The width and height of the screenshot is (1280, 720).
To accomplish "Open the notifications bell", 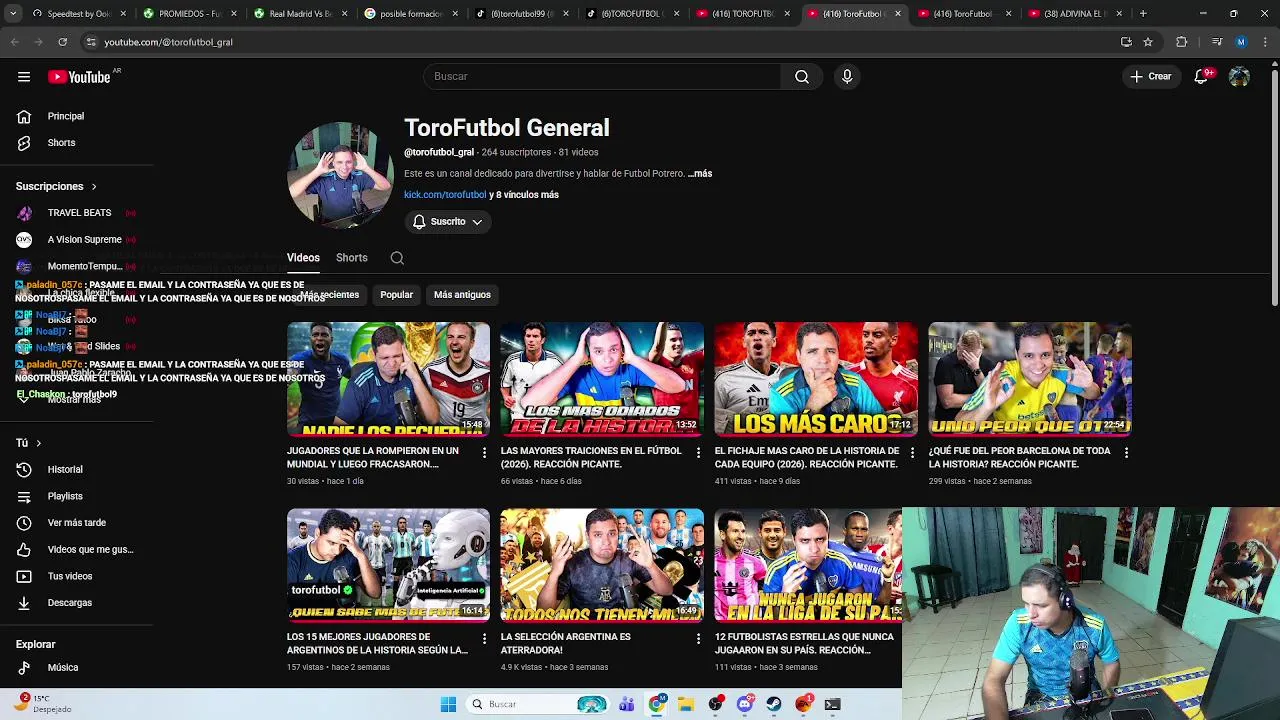I will tap(1201, 77).
